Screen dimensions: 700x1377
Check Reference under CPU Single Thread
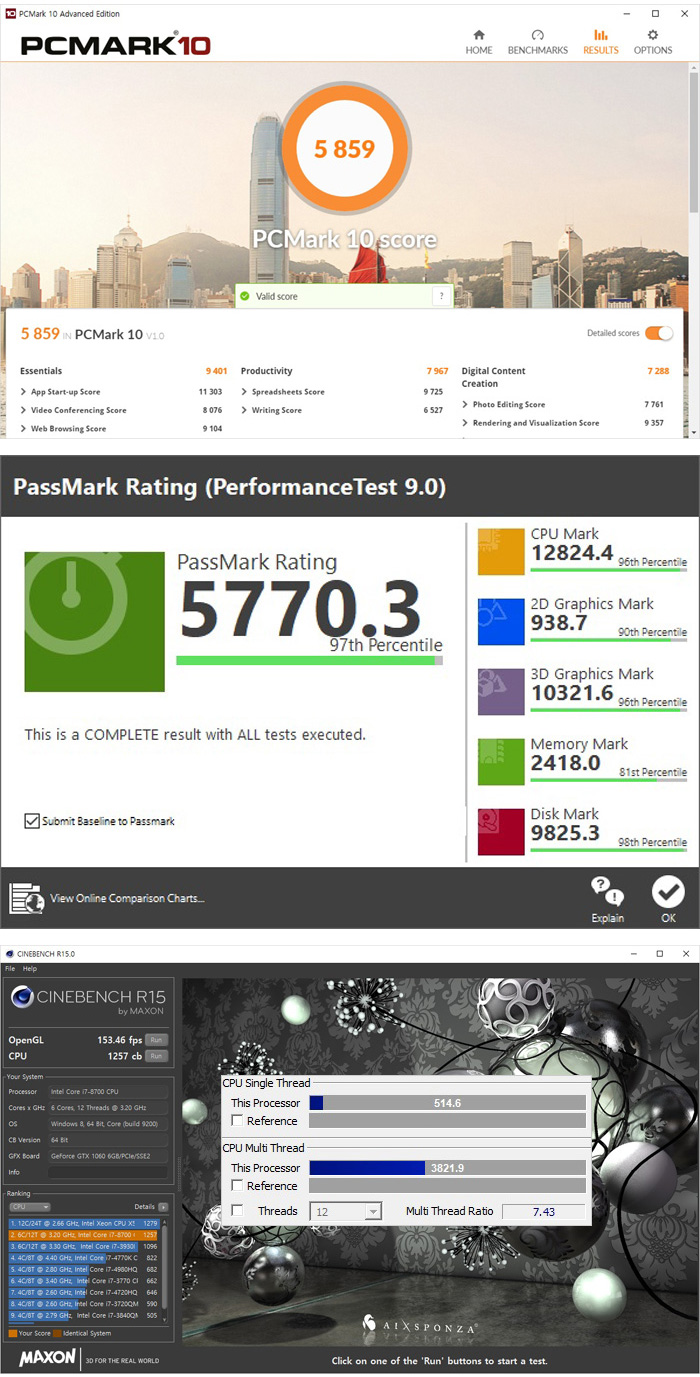237,1121
